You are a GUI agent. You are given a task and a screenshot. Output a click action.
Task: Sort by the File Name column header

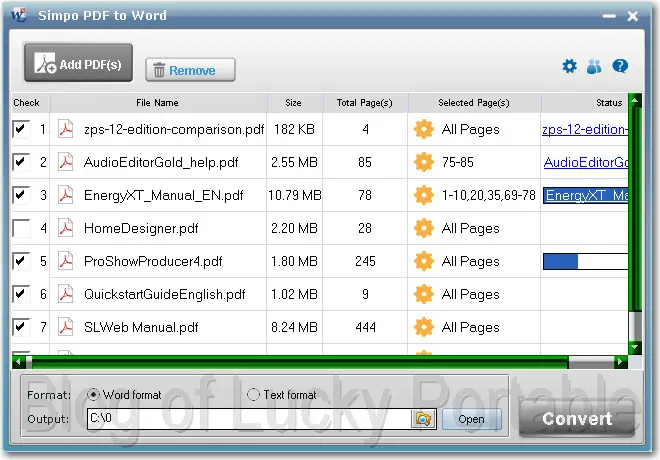[157, 103]
